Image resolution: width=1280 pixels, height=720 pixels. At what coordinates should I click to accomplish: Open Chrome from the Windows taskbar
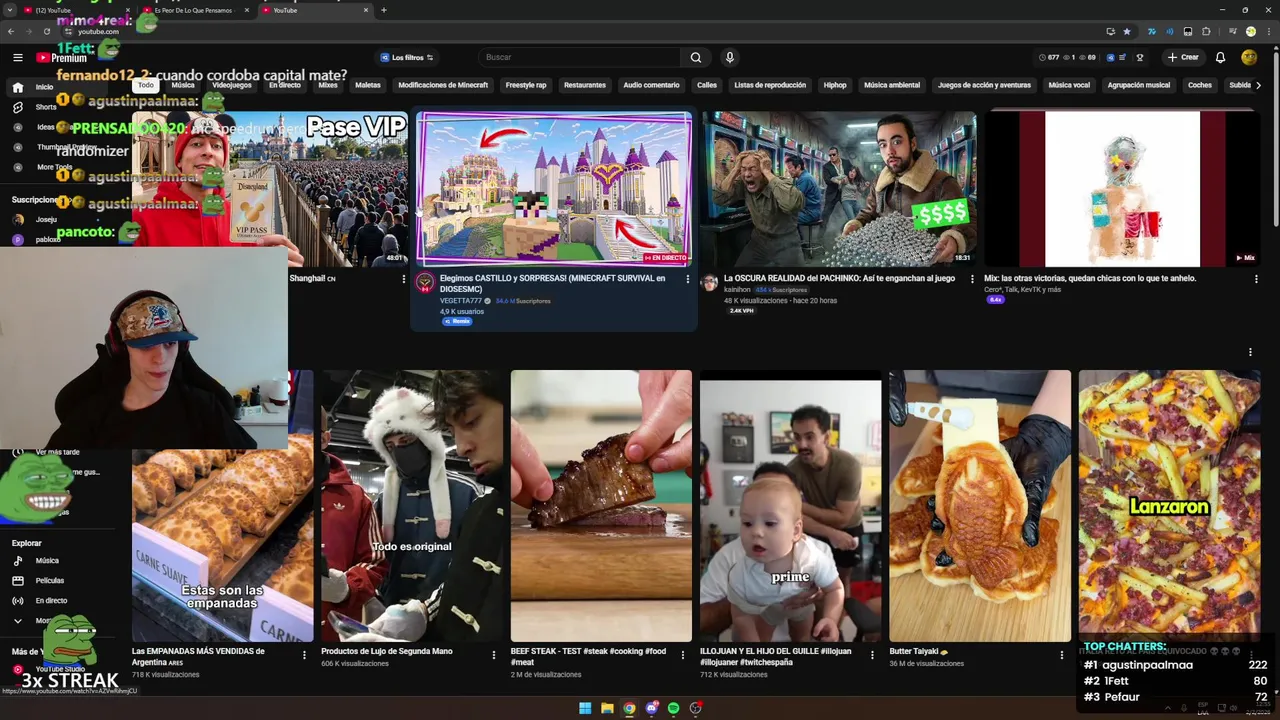point(629,708)
